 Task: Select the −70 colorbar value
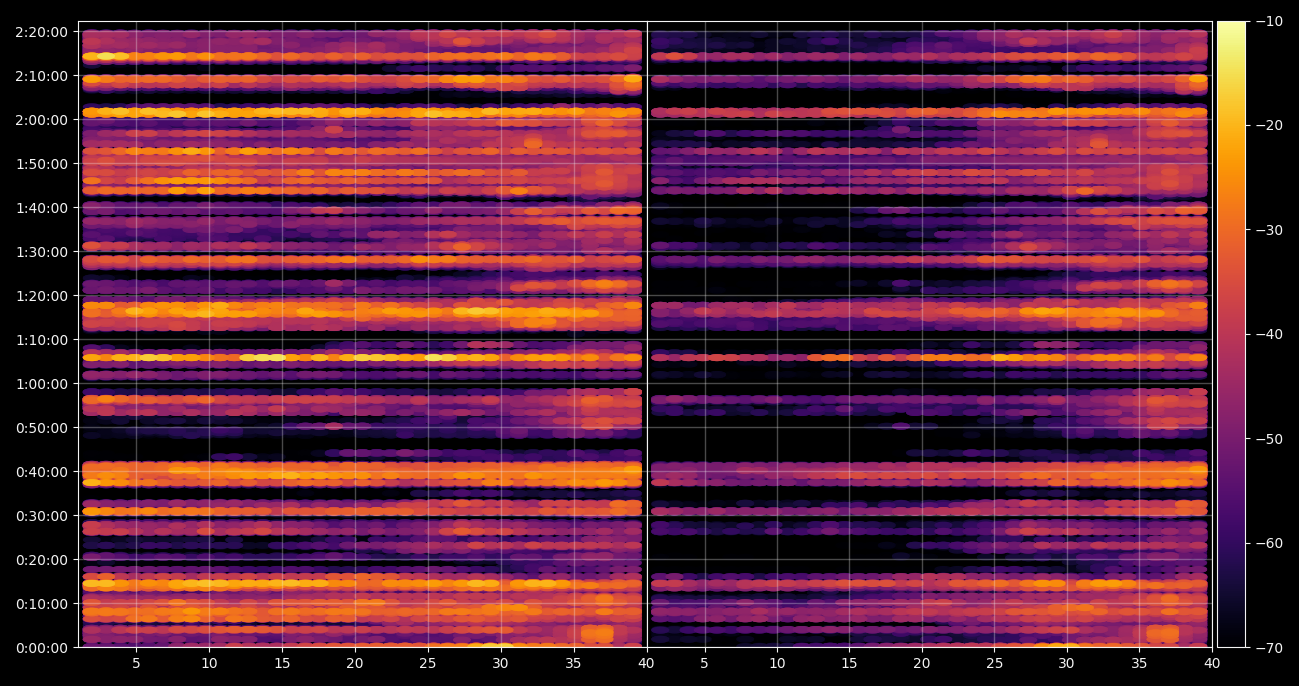(x=1268, y=648)
